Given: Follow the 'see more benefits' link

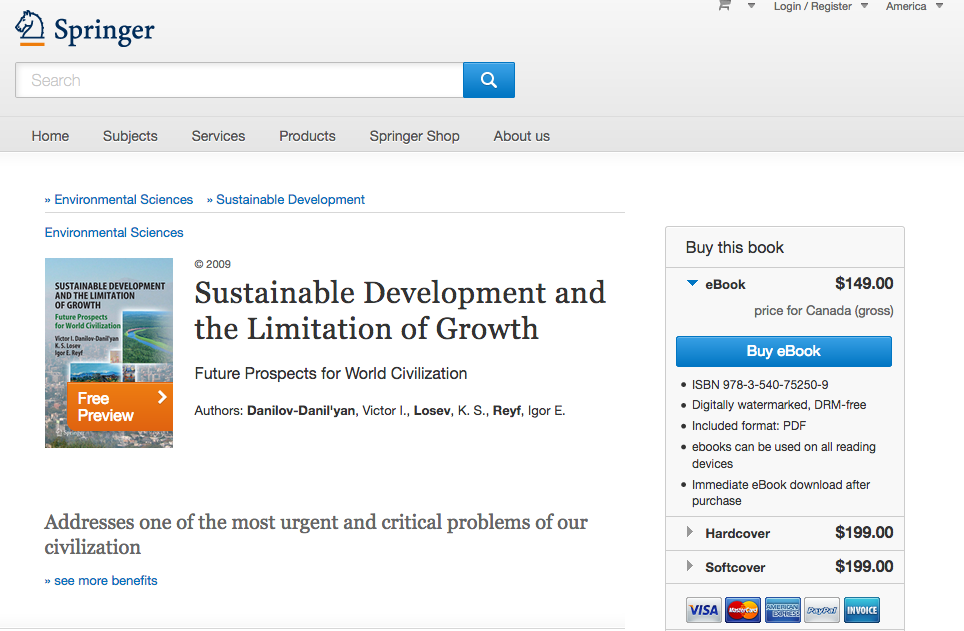Looking at the screenshot, I should click(101, 581).
